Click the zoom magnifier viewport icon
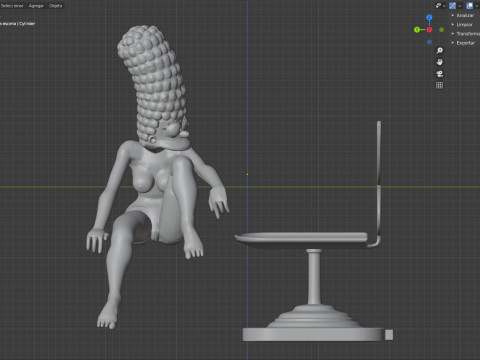This screenshot has width=480, height=360. (x=440, y=50)
